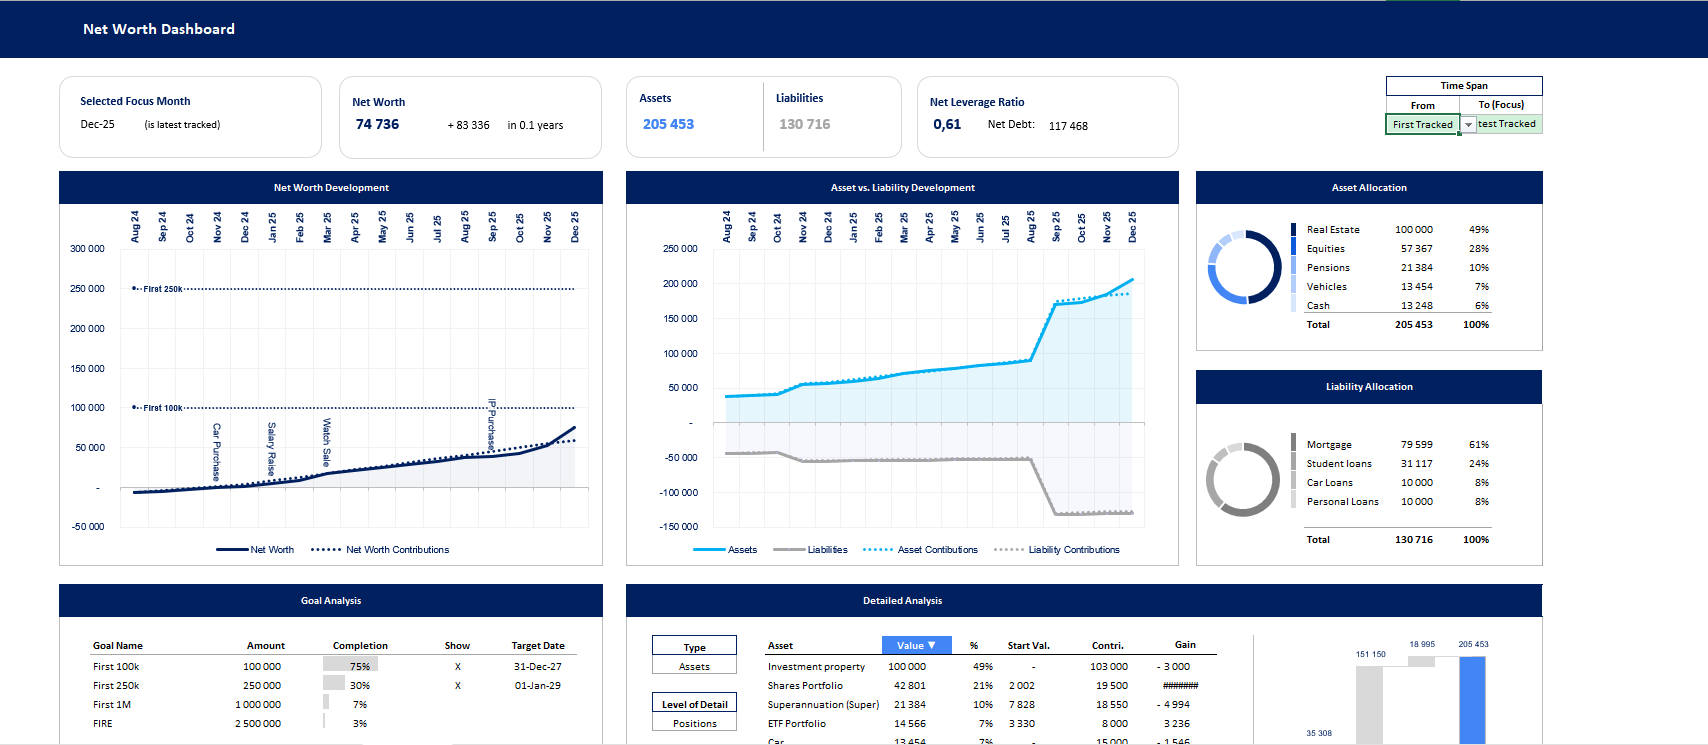
Task: Select the 'Assets' cell under Type
Action: tap(694, 666)
